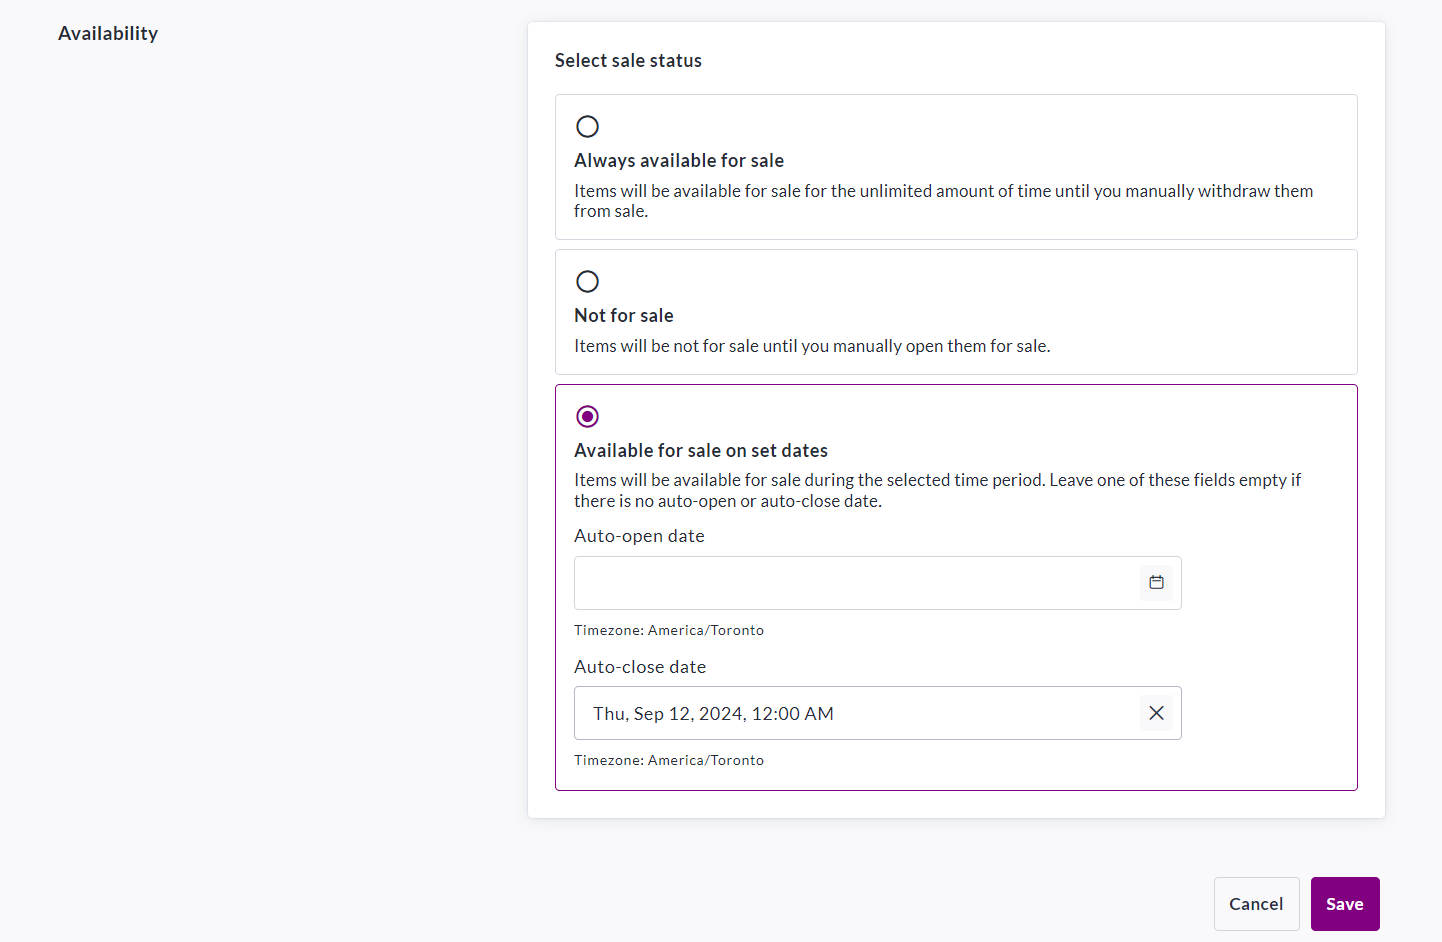Select the Available for sale on set dates radio

[588, 416]
